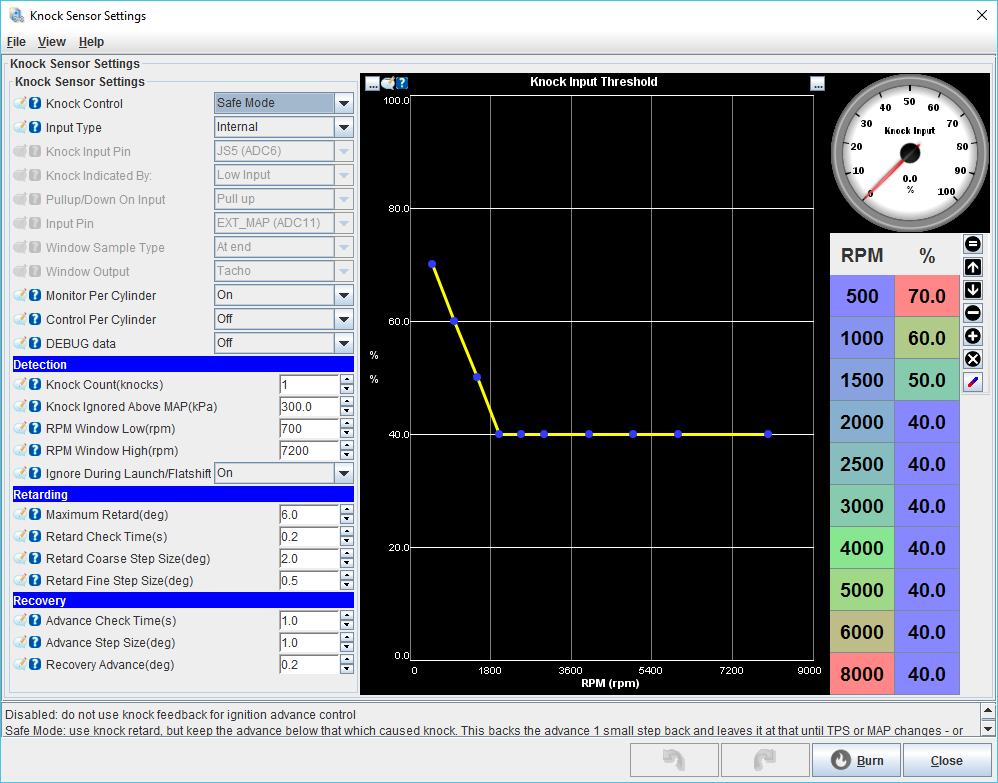This screenshot has height=783, width=998.
Task: Click the minus icon to decrement table value
Action: [x=973, y=312]
